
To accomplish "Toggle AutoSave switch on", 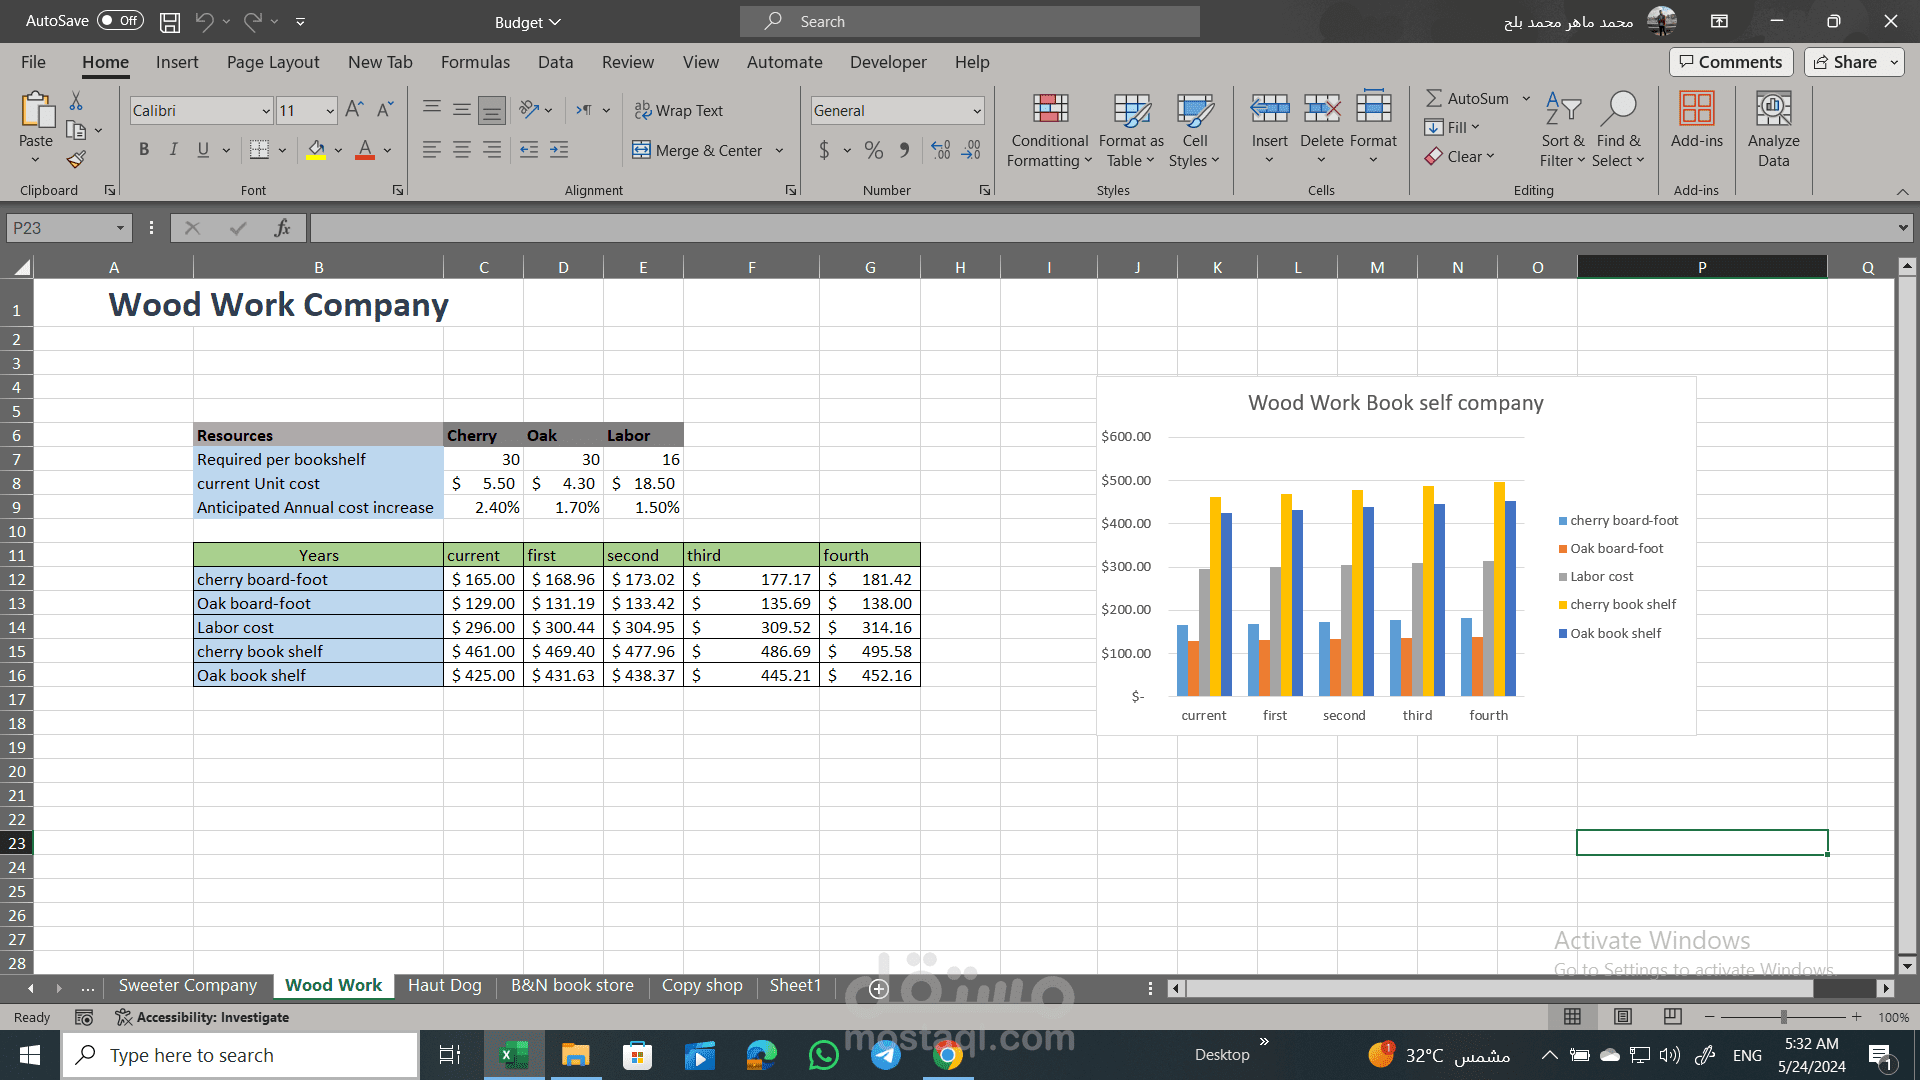I will pyautogui.click(x=120, y=20).
